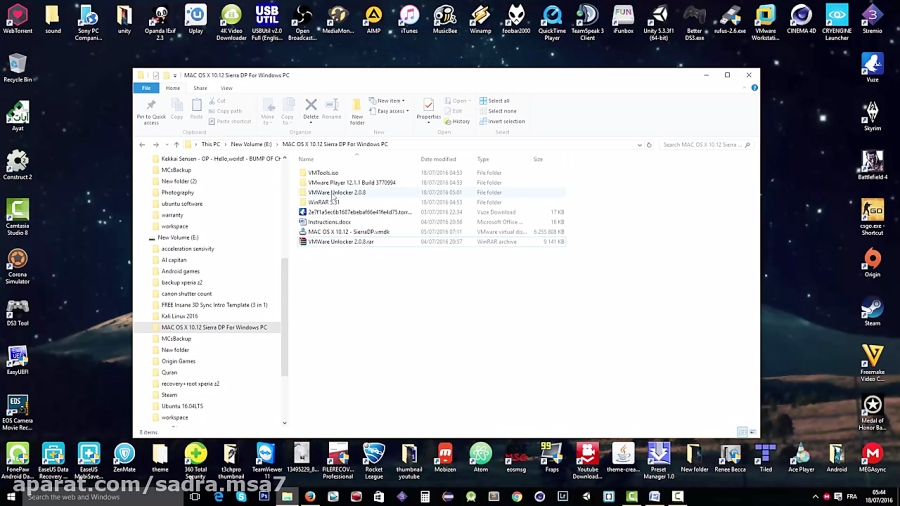Open address bar history dropdown
This screenshot has width=900, height=506.
639,145
